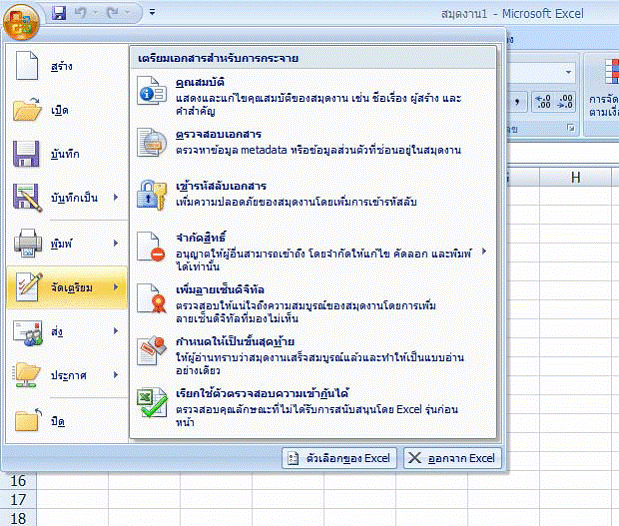This screenshot has width=619, height=526.
Task: Click the people and envelope icon for ส่ง
Action: click(x=28, y=333)
